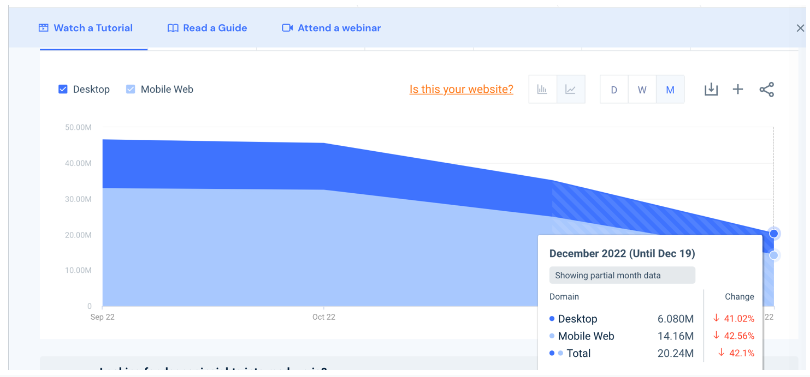Download chart data icon

point(711,89)
